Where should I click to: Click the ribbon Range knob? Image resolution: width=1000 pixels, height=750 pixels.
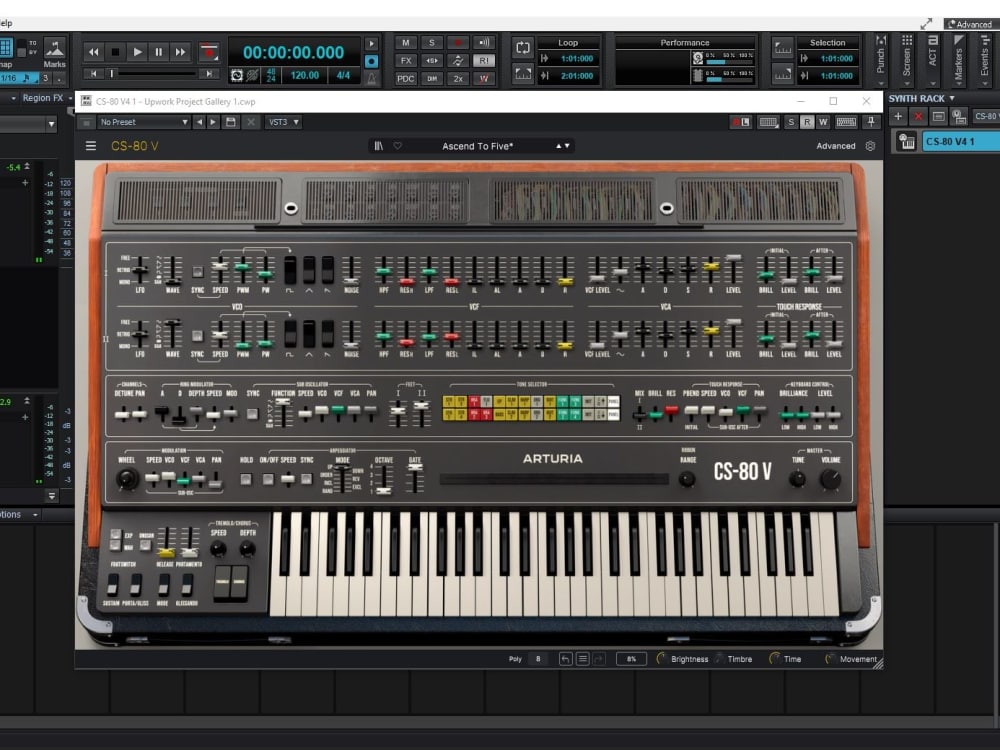(x=687, y=479)
